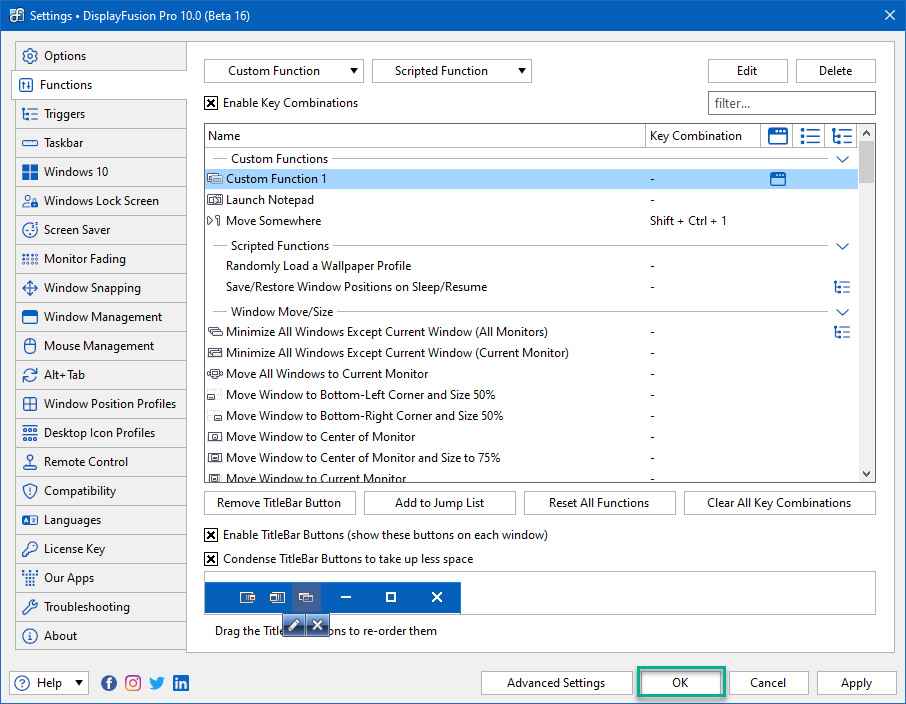
Task: Click the Delete button
Action: point(835,71)
